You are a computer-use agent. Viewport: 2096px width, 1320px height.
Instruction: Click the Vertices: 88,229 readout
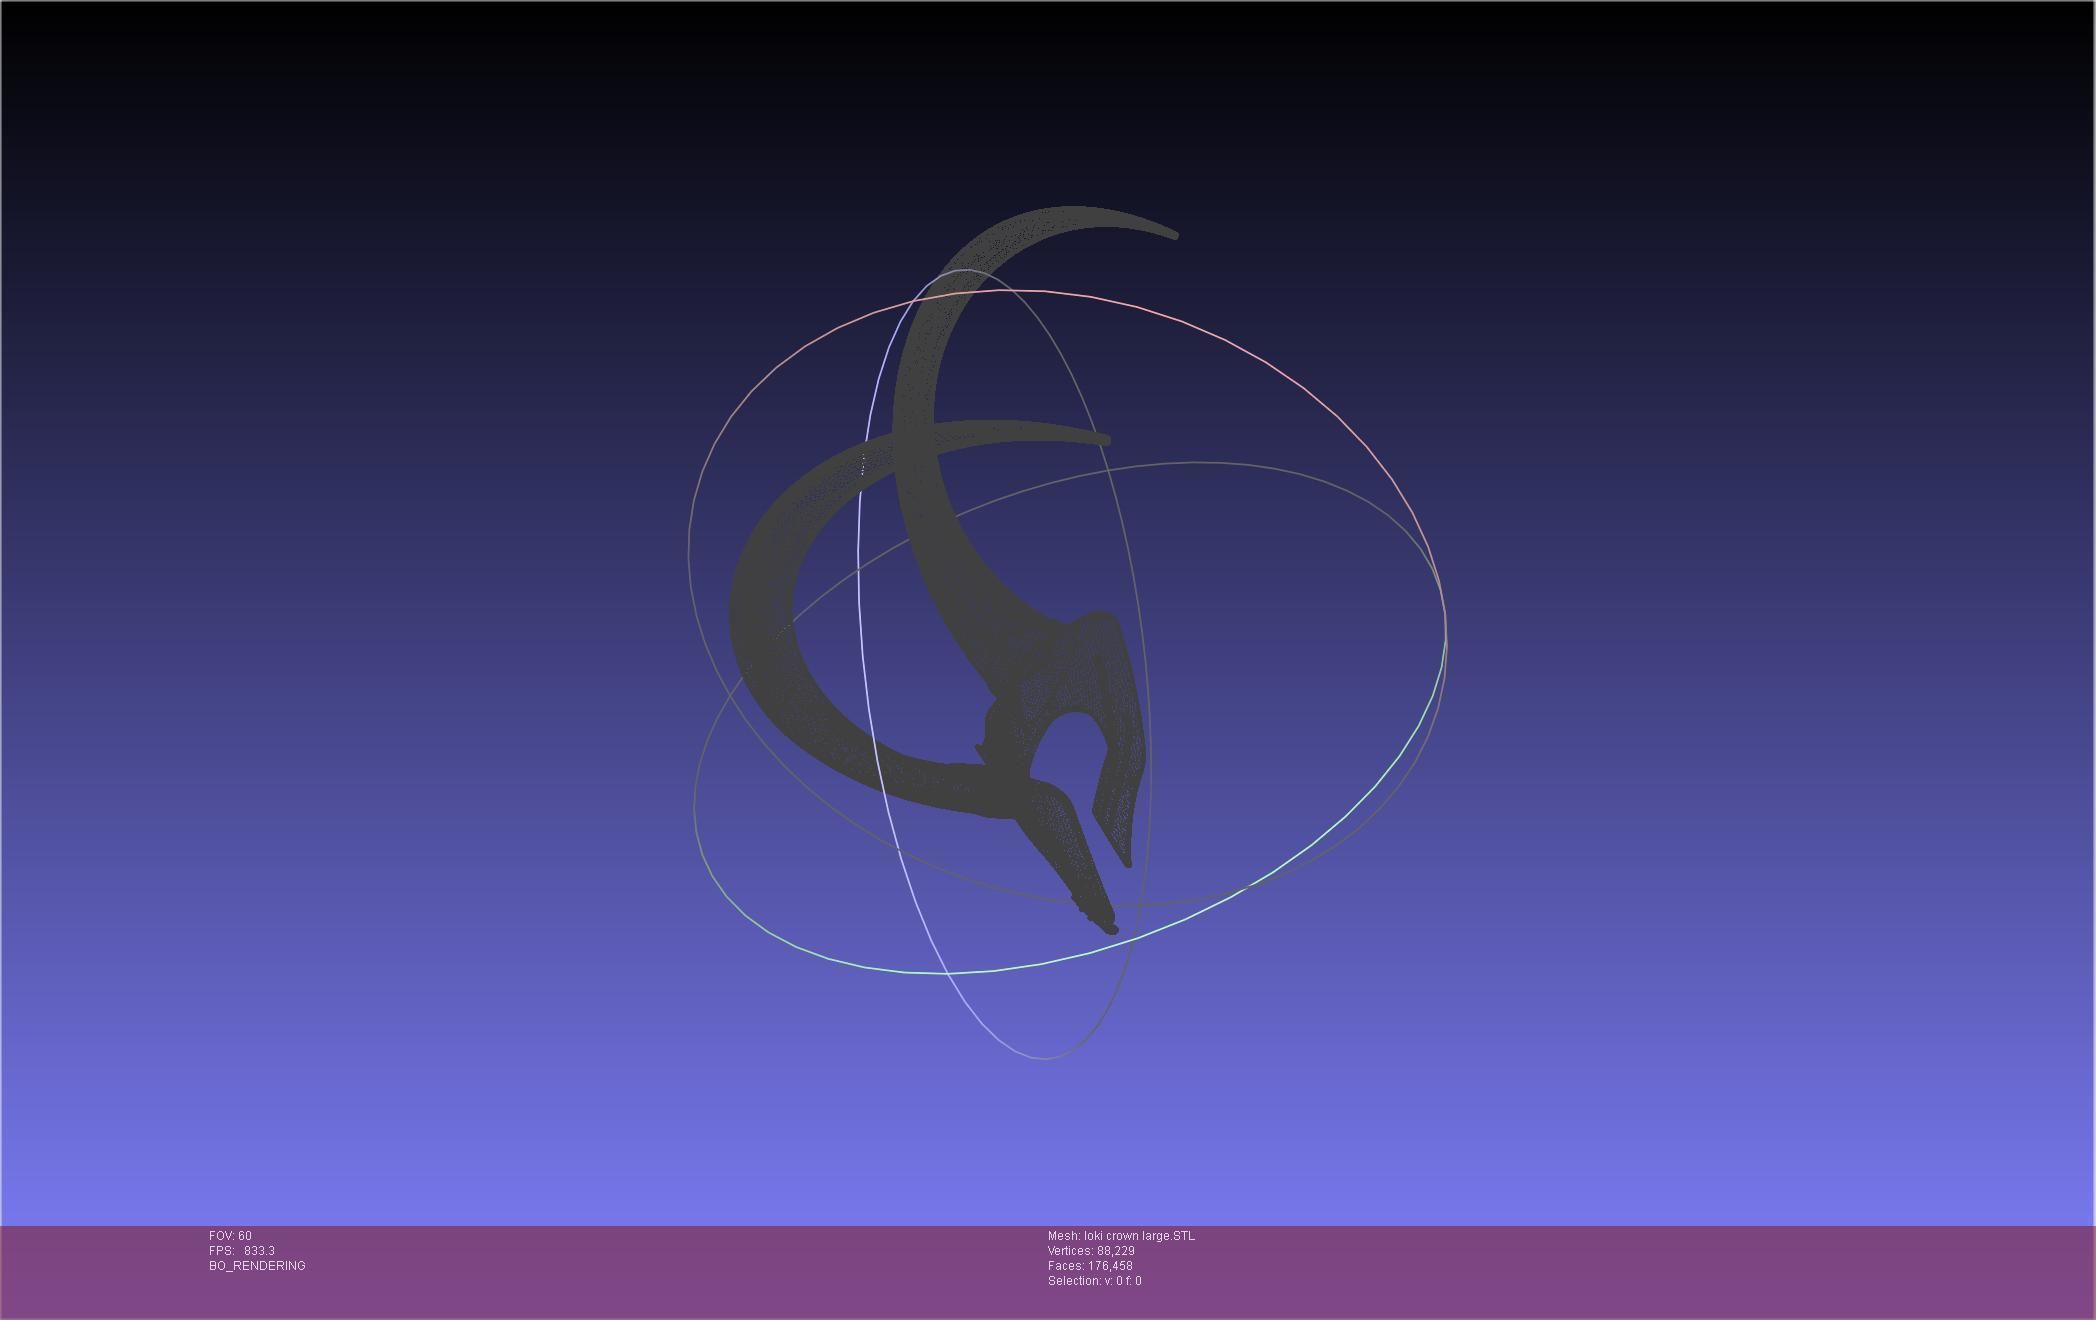click(1091, 1251)
